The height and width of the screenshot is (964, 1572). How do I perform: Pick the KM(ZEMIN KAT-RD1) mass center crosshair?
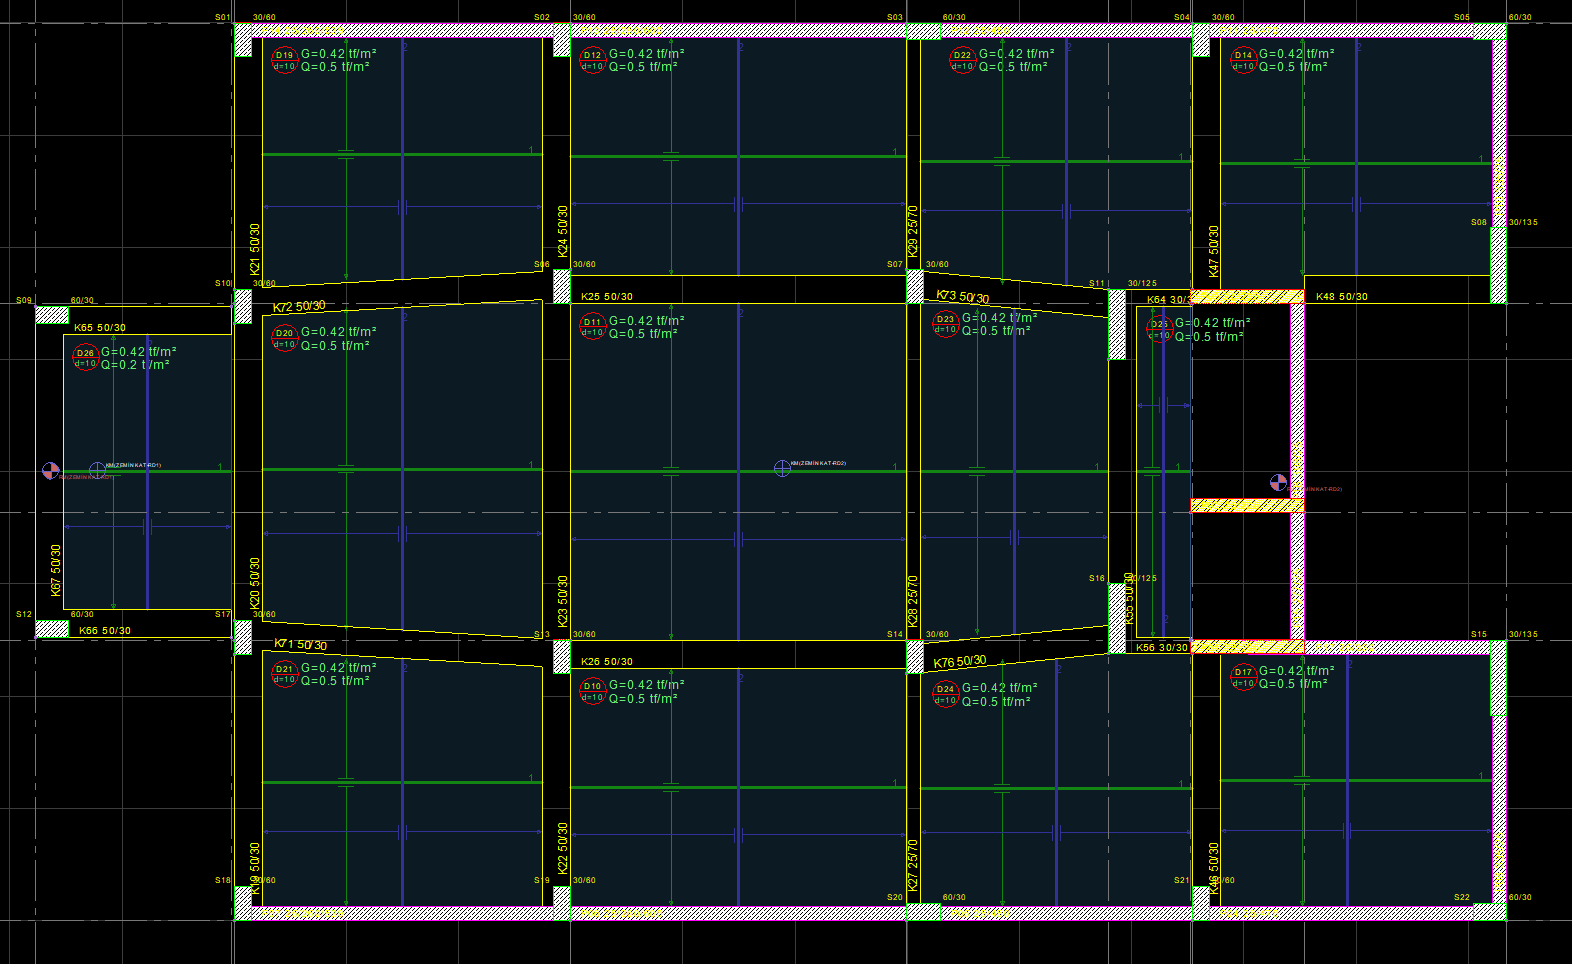97,469
